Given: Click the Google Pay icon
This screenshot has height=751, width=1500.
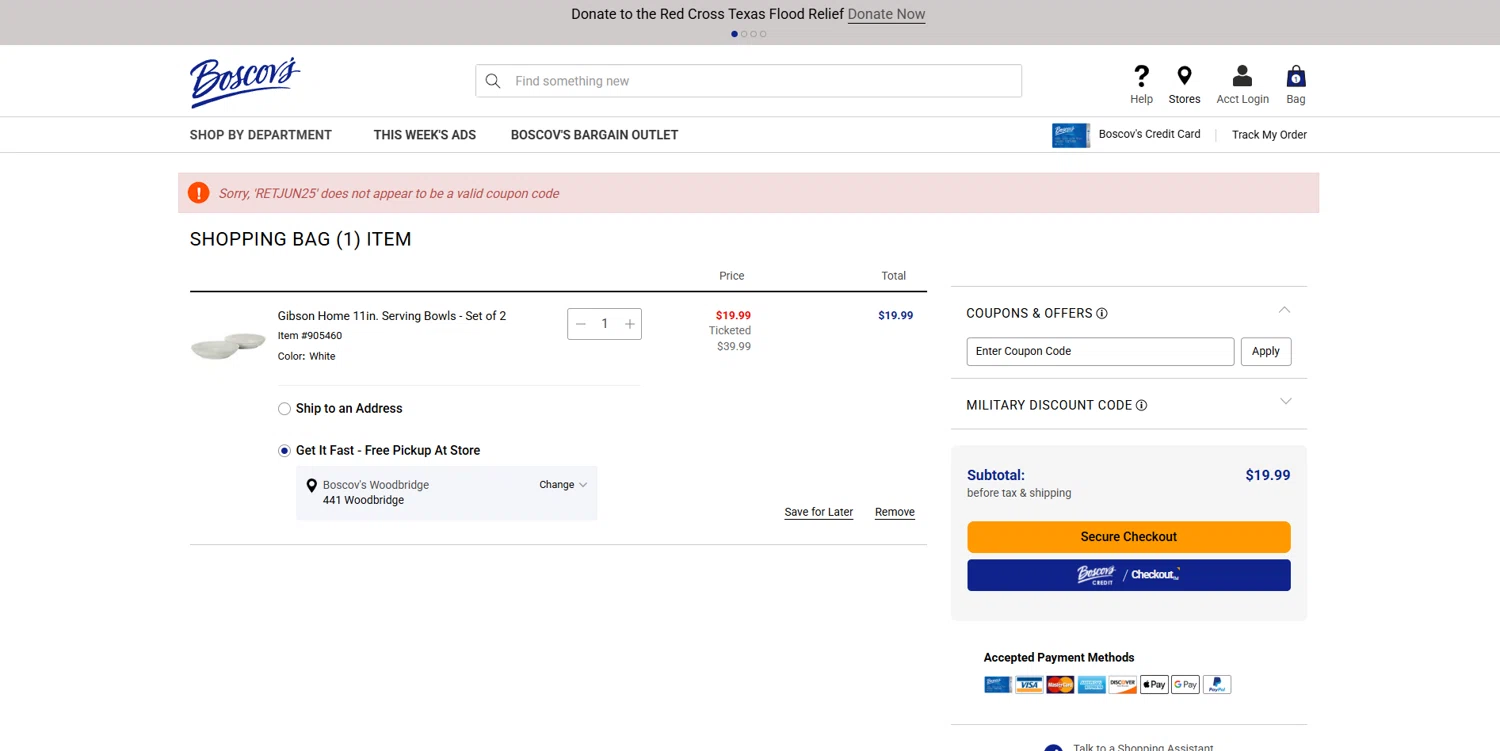Looking at the screenshot, I should coord(1185,685).
